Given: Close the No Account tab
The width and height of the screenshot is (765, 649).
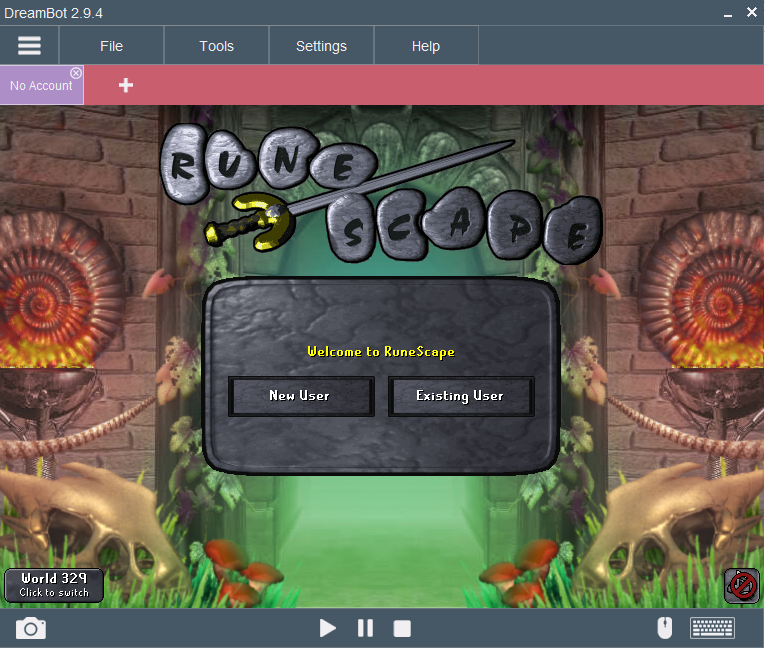Looking at the screenshot, I should pyautogui.click(x=76, y=73).
